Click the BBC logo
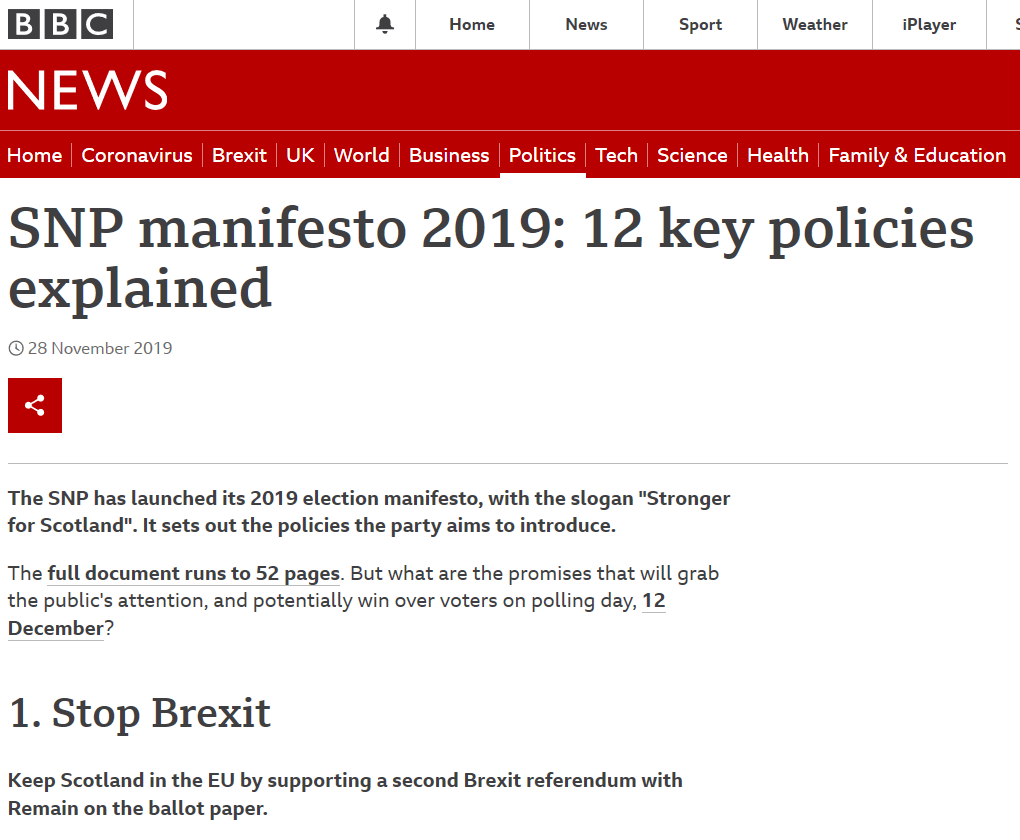1020x840 pixels. (61, 24)
